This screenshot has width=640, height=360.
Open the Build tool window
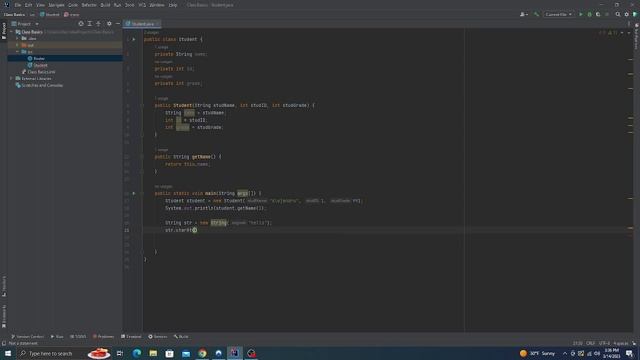pyautogui.click(x=181, y=336)
